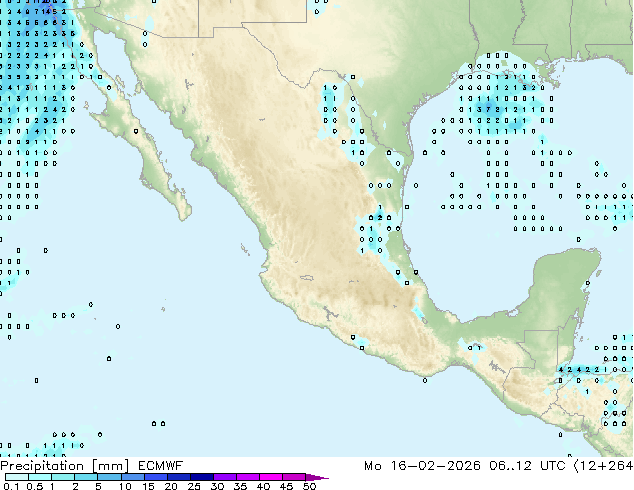
Task: Click the '10' legend scale label
Action: (125, 486)
